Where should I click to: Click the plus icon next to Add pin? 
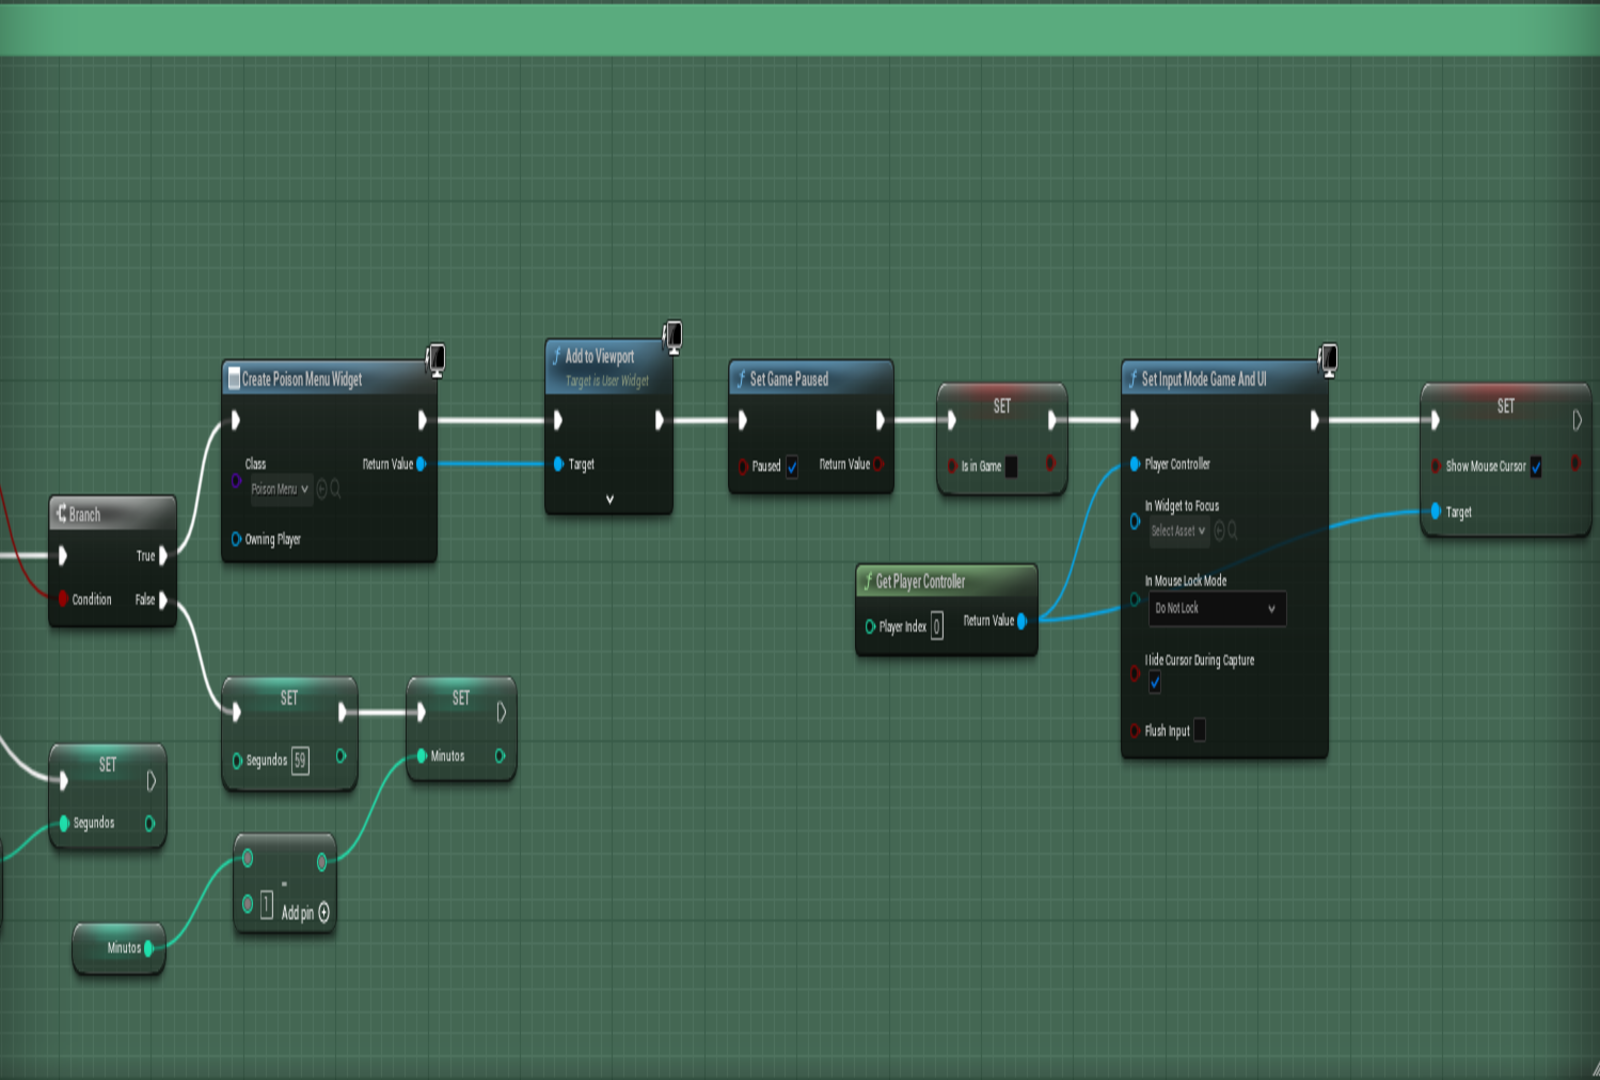point(324,913)
